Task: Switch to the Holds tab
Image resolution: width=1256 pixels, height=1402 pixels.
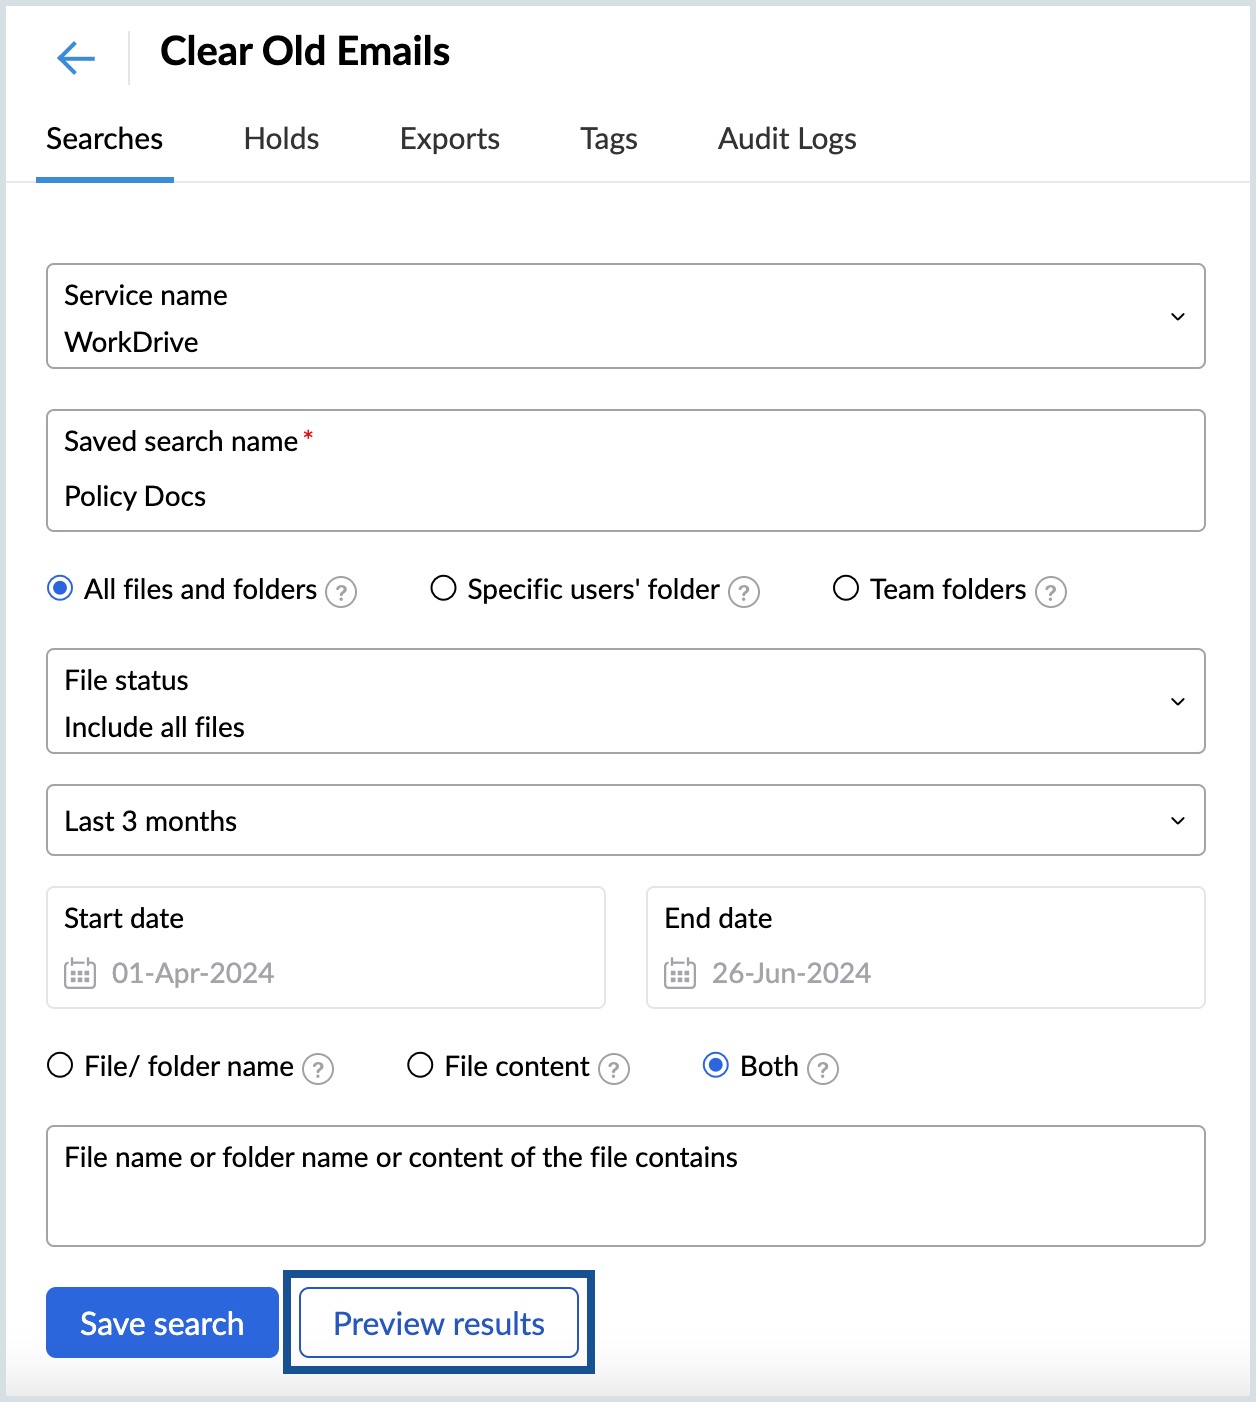Action: pyautogui.click(x=282, y=139)
